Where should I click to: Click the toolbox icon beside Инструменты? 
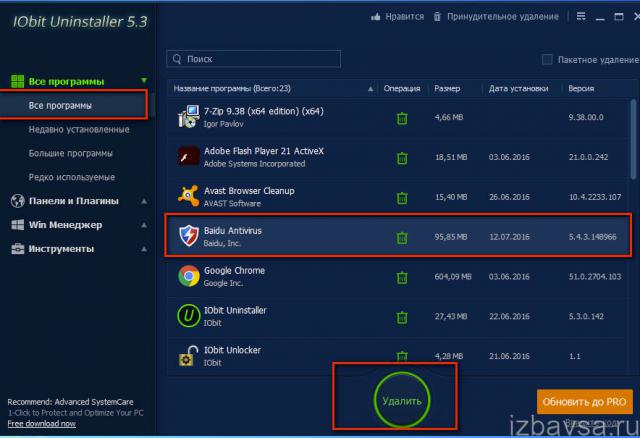pos(18,249)
